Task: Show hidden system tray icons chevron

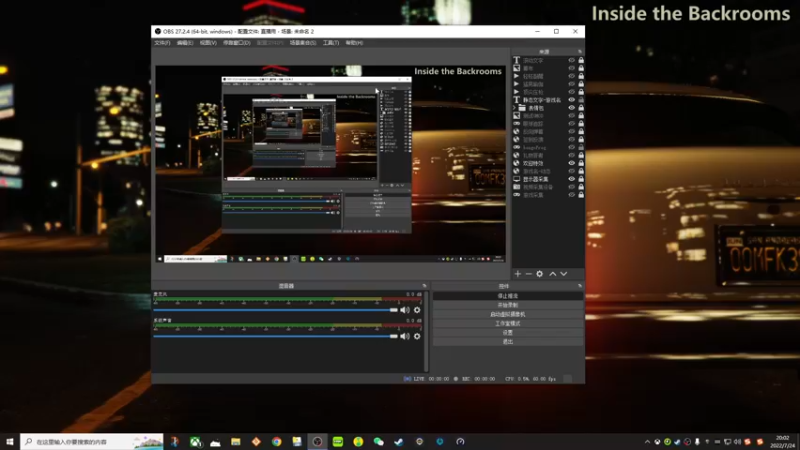Action: pos(647,442)
